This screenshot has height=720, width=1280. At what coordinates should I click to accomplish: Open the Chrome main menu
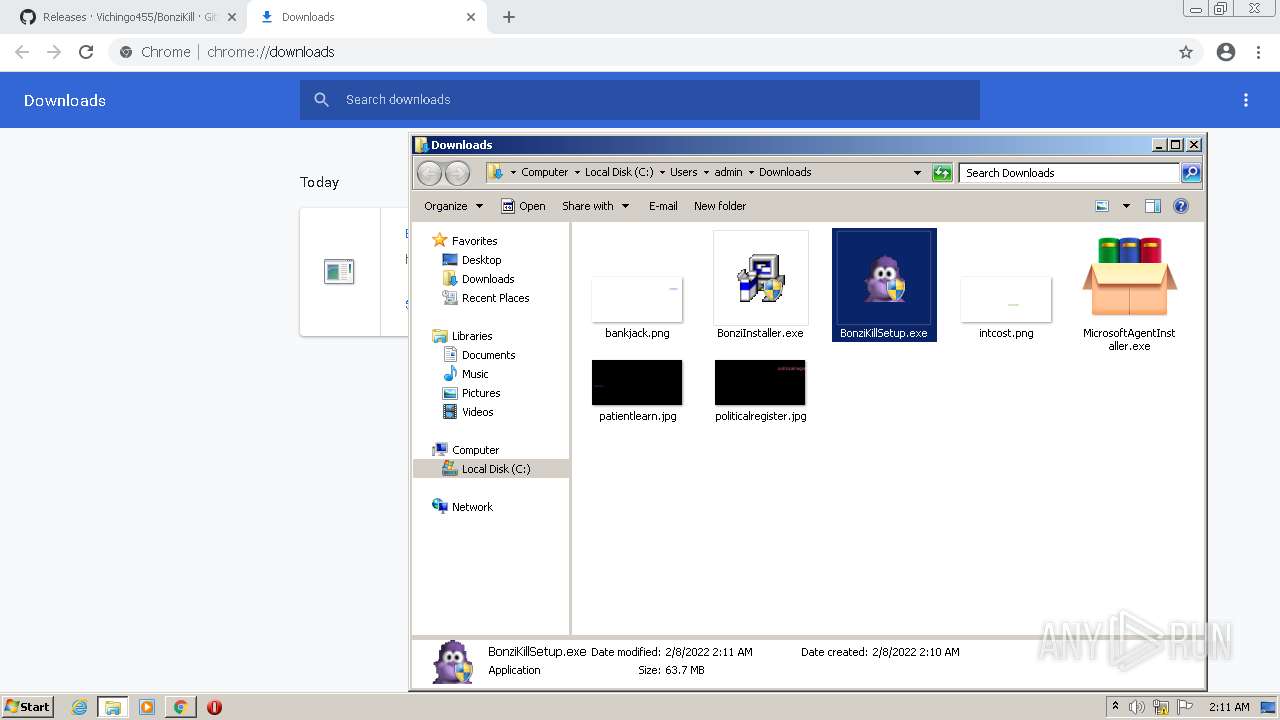point(1259,52)
